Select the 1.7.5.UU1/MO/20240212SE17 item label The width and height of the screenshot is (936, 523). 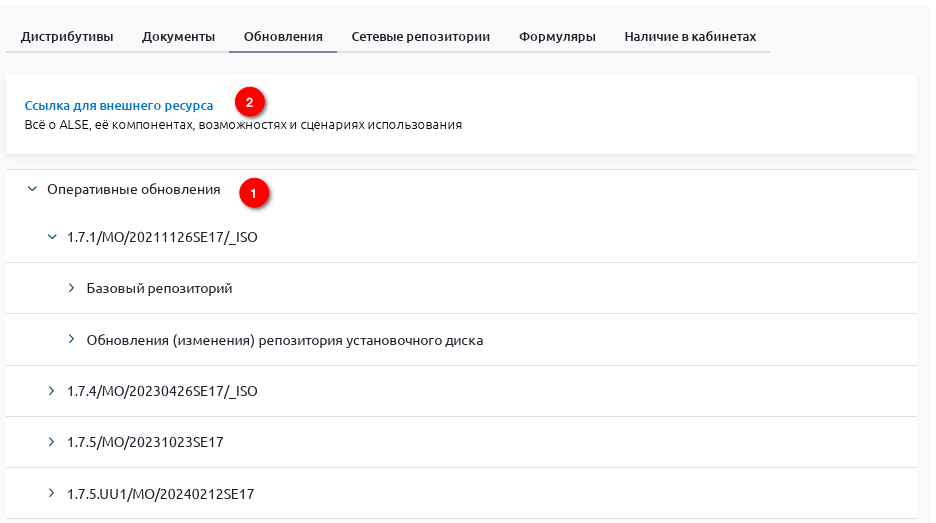pos(161,493)
